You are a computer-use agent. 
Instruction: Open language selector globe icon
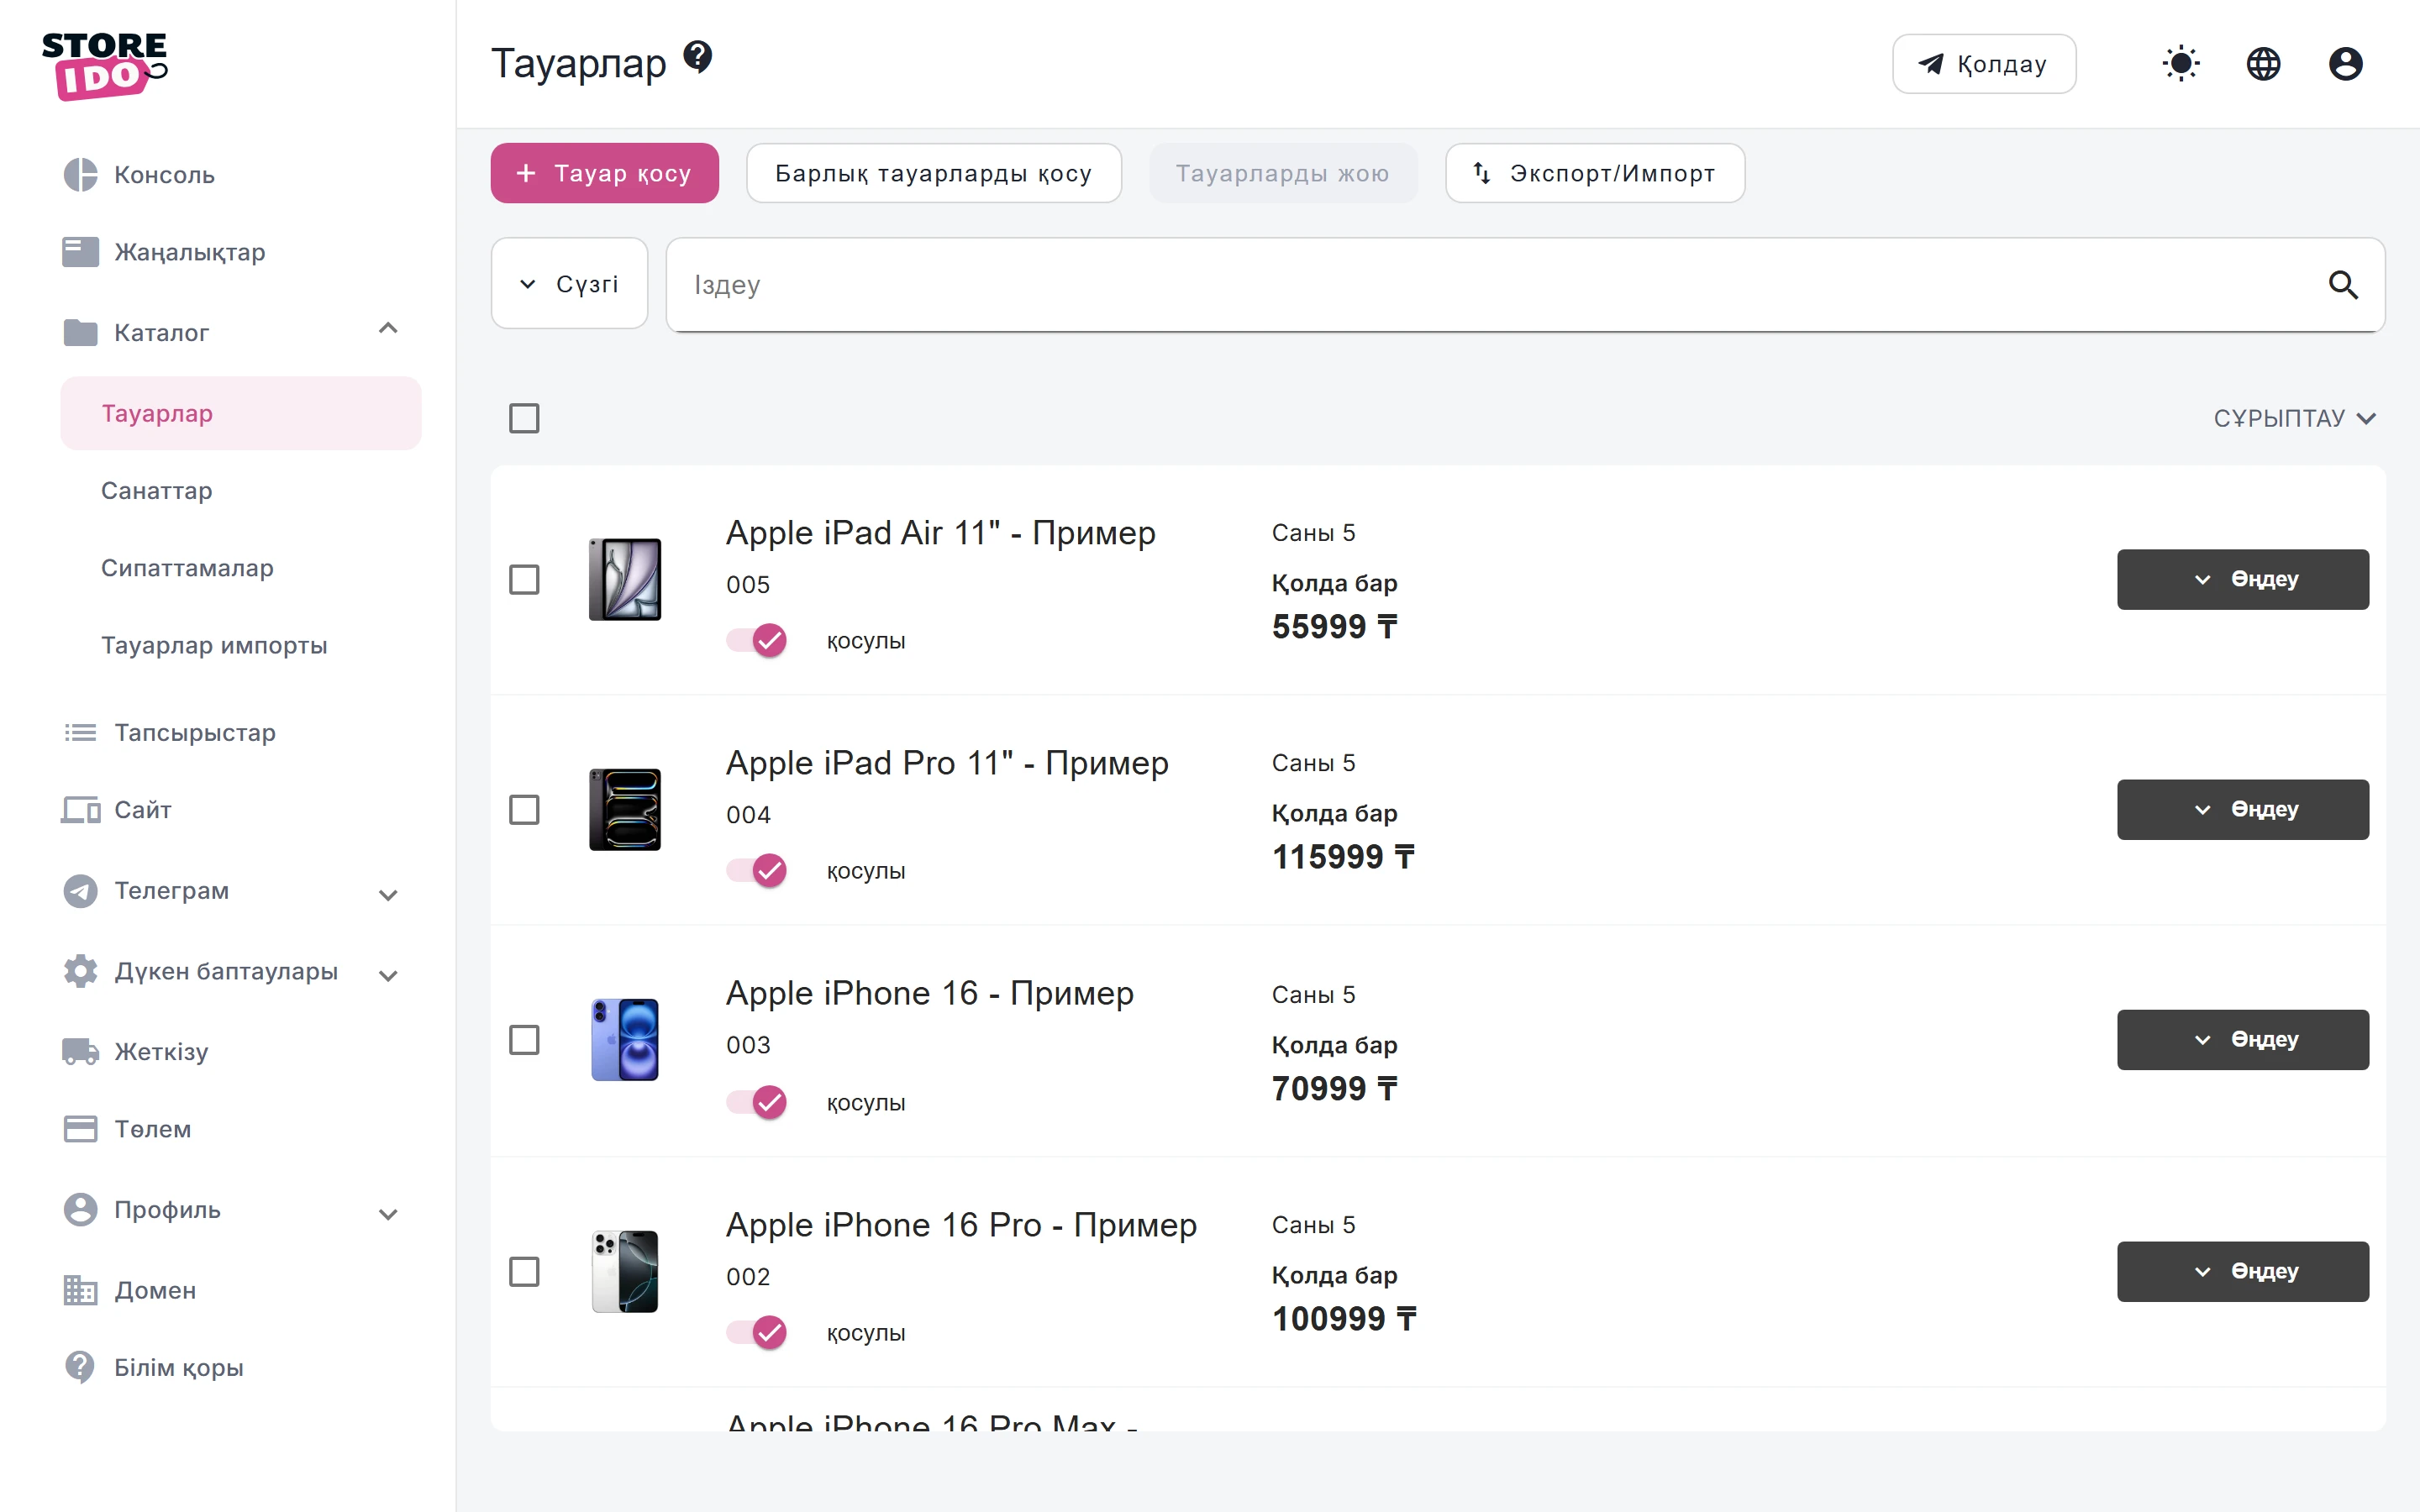point(2263,64)
